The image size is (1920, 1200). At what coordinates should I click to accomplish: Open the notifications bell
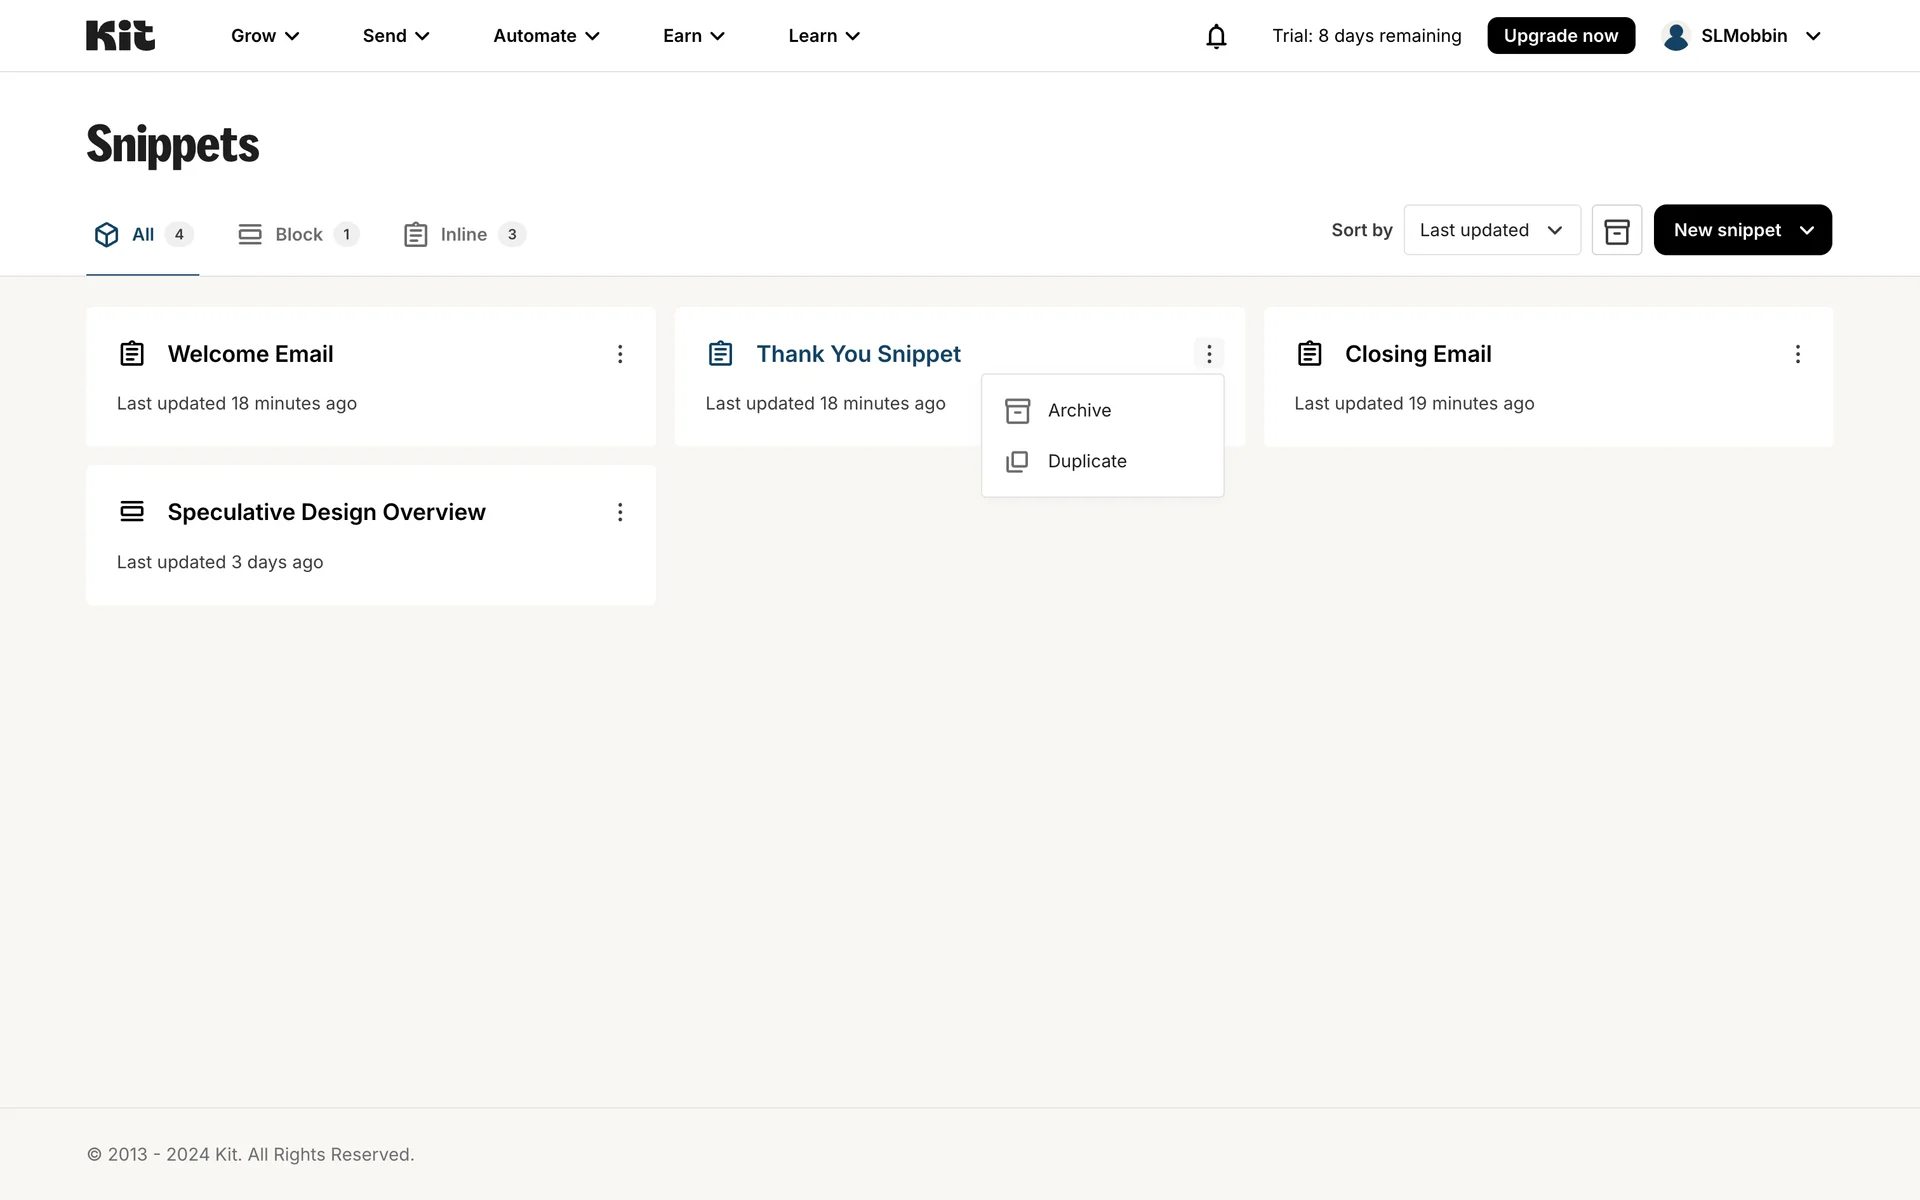point(1216,37)
